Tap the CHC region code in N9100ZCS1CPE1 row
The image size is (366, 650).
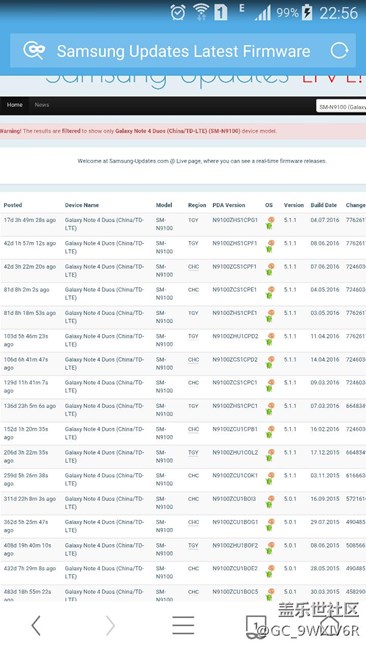194,290
